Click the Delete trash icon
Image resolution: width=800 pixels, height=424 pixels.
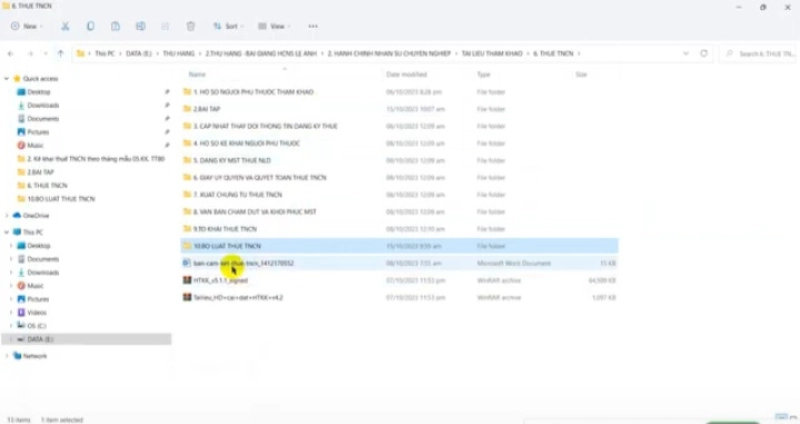click(x=190, y=26)
